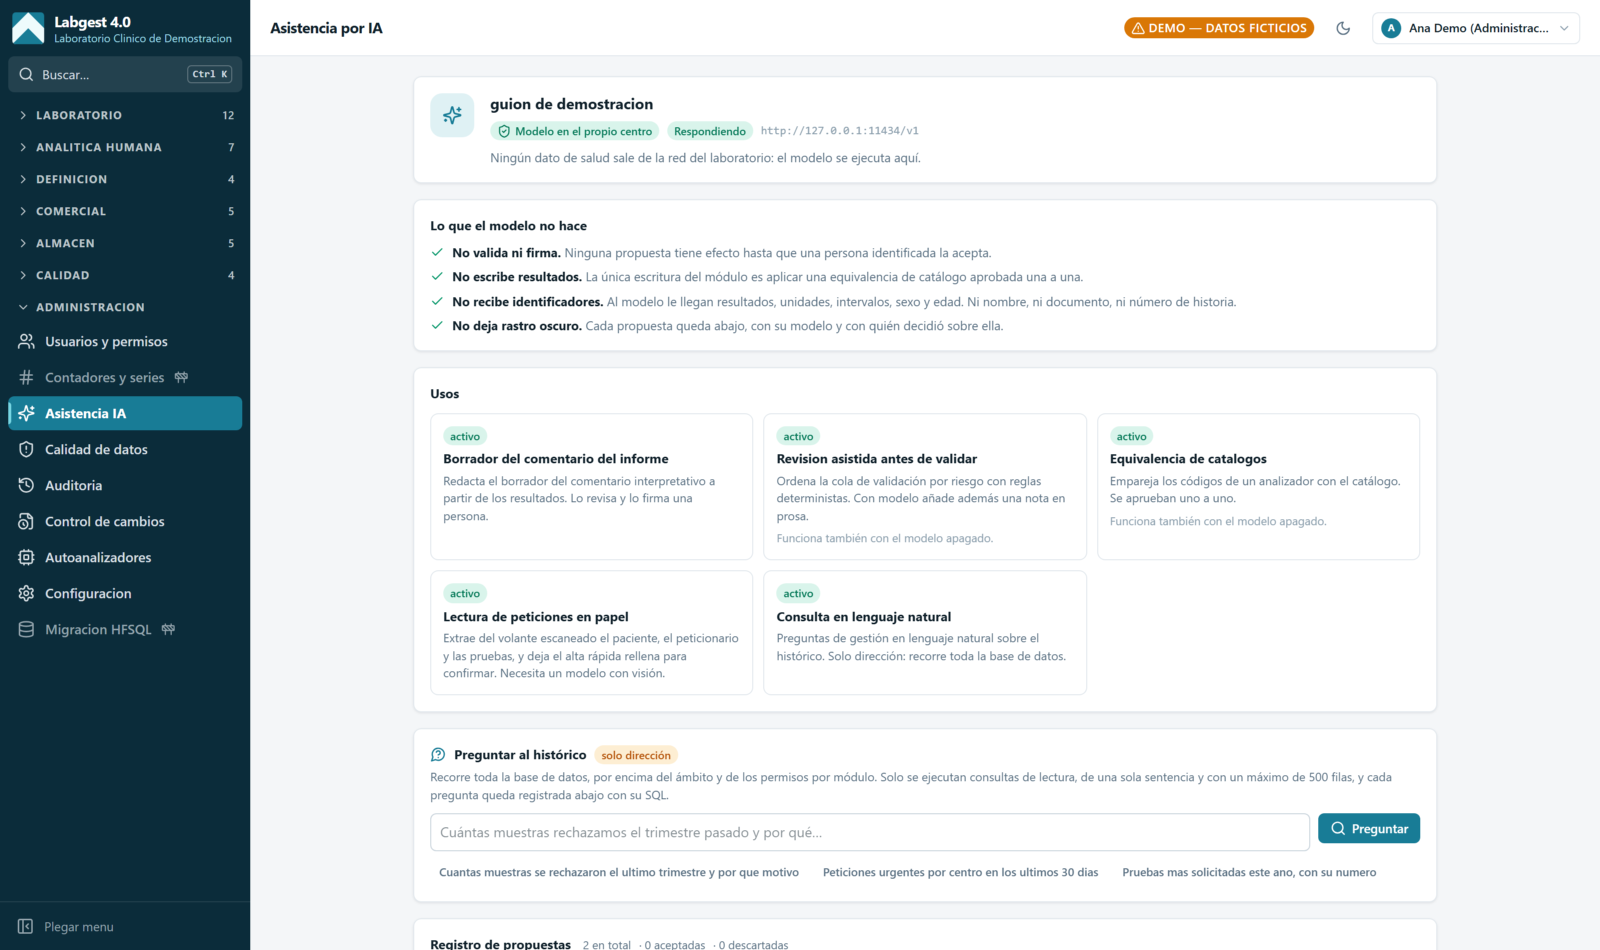Select the Lectura de peticiones en papel card
The height and width of the screenshot is (950, 1600).
click(x=591, y=633)
